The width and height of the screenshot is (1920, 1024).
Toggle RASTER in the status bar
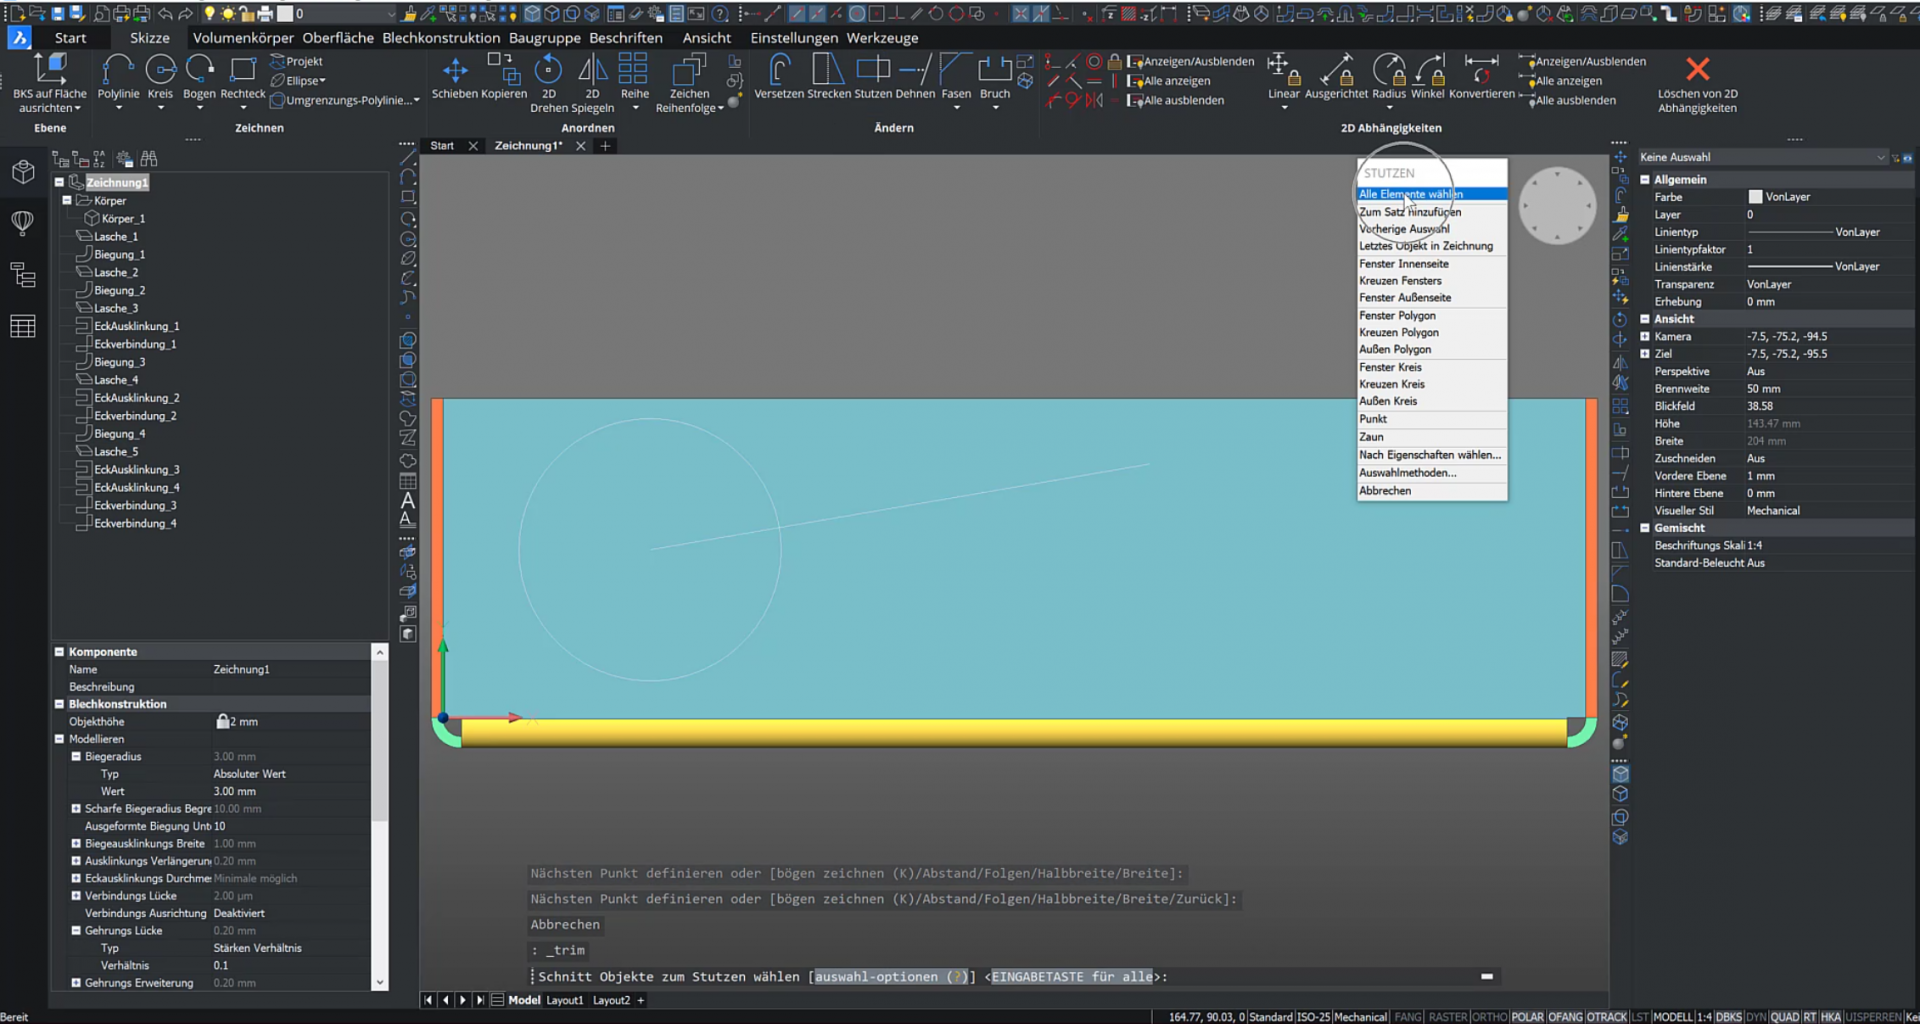click(x=1448, y=1017)
